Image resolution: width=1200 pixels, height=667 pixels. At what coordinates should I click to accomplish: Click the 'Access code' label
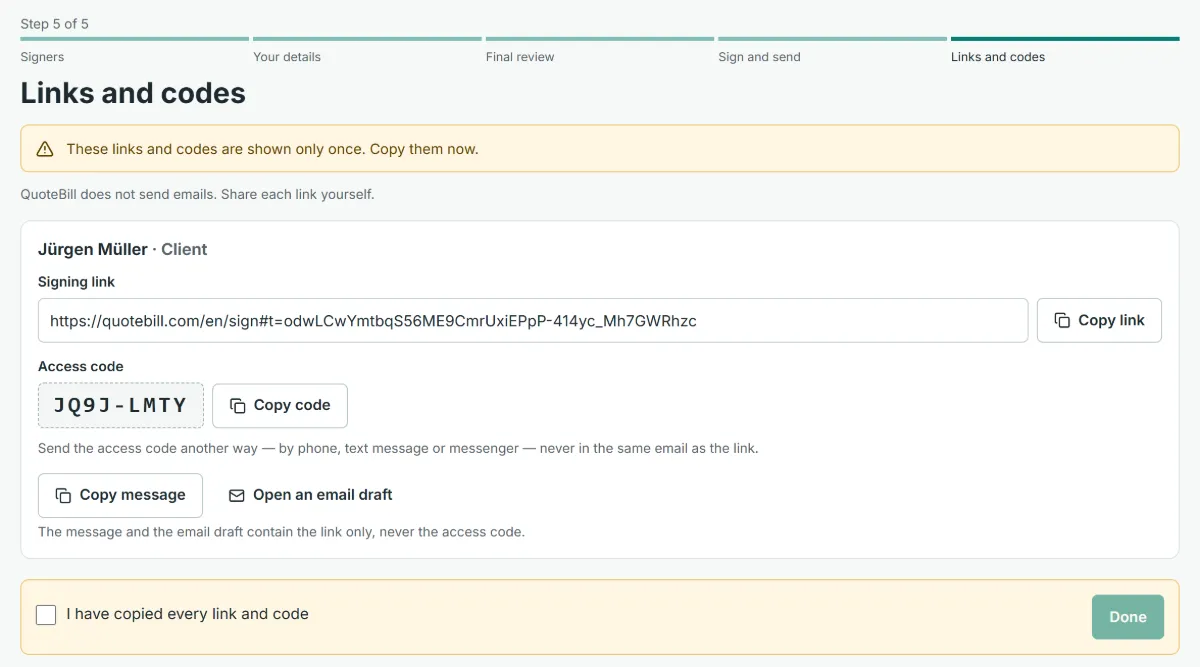[x=81, y=366]
